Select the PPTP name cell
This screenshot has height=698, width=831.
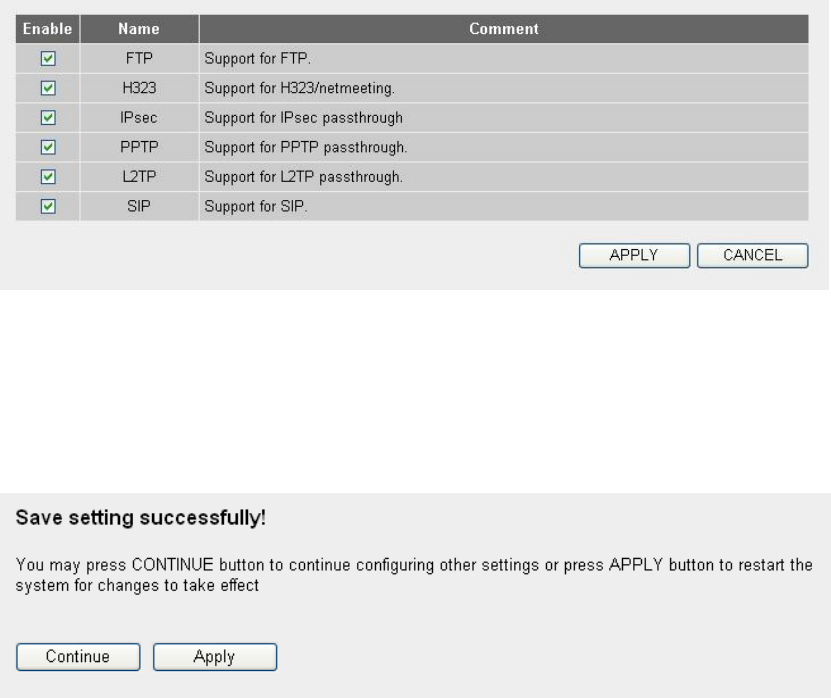(139, 147)
